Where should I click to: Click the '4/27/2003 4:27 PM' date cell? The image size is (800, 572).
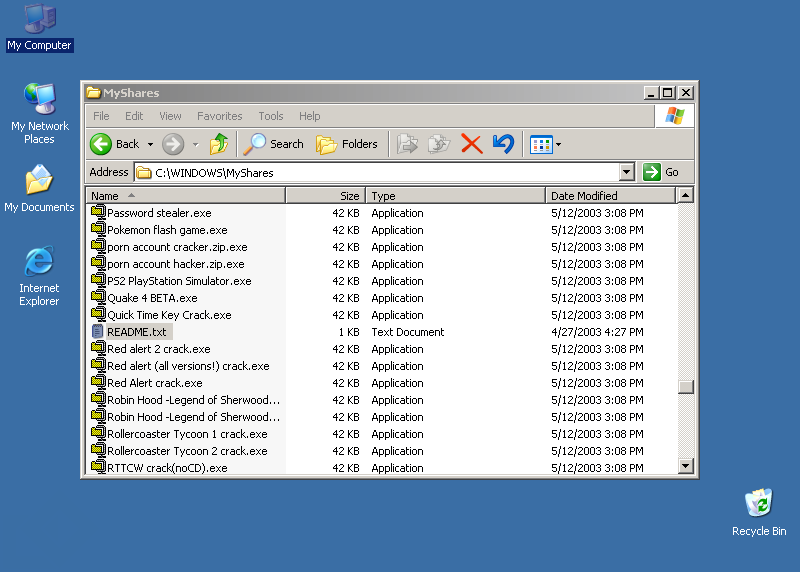click(597, 332)
